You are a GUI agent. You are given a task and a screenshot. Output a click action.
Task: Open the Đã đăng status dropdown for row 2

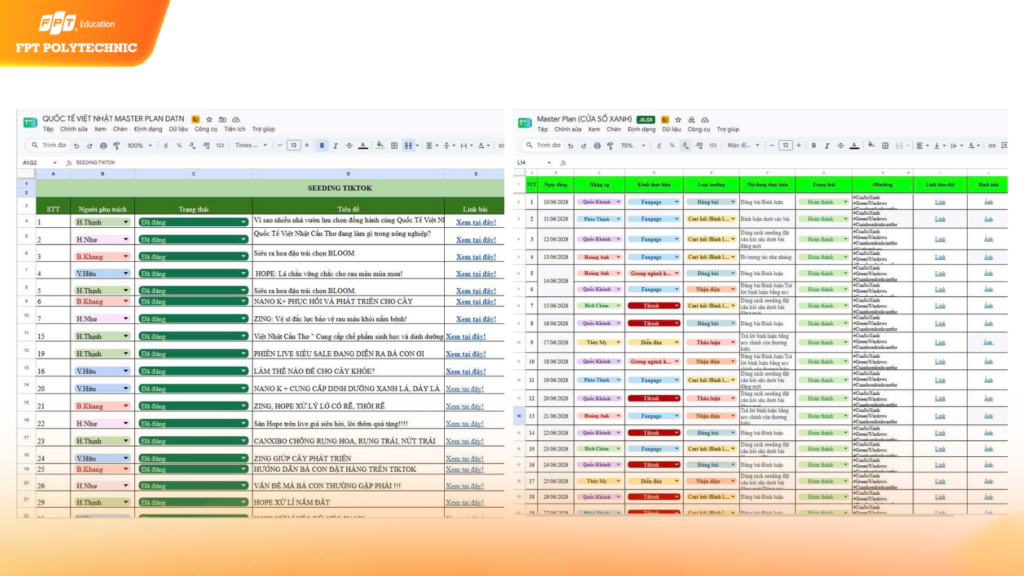click(x=193, y=240)
